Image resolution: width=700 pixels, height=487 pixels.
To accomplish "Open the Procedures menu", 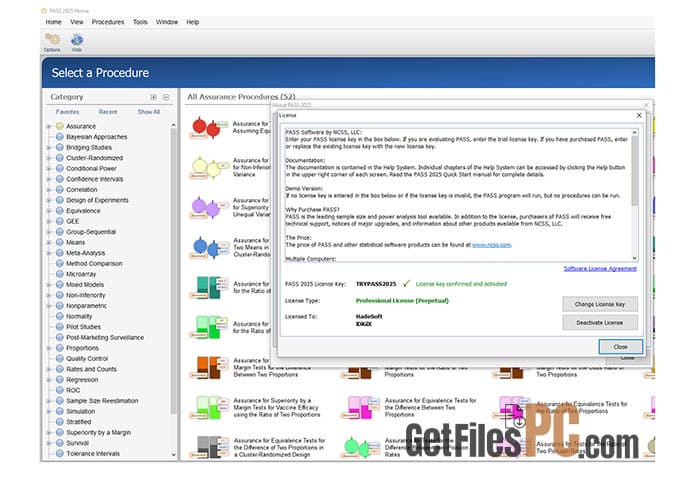I will click(108, 22).
